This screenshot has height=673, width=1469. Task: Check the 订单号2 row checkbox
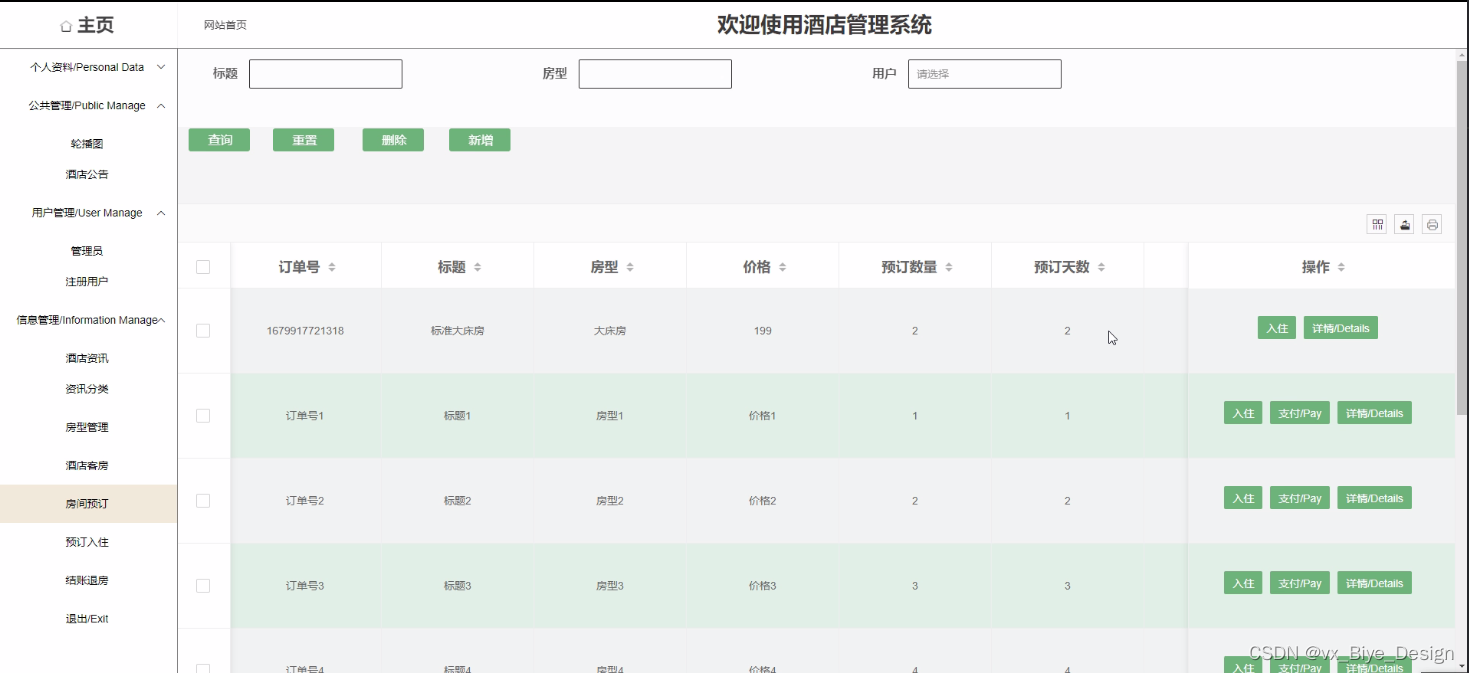[203, 501]
